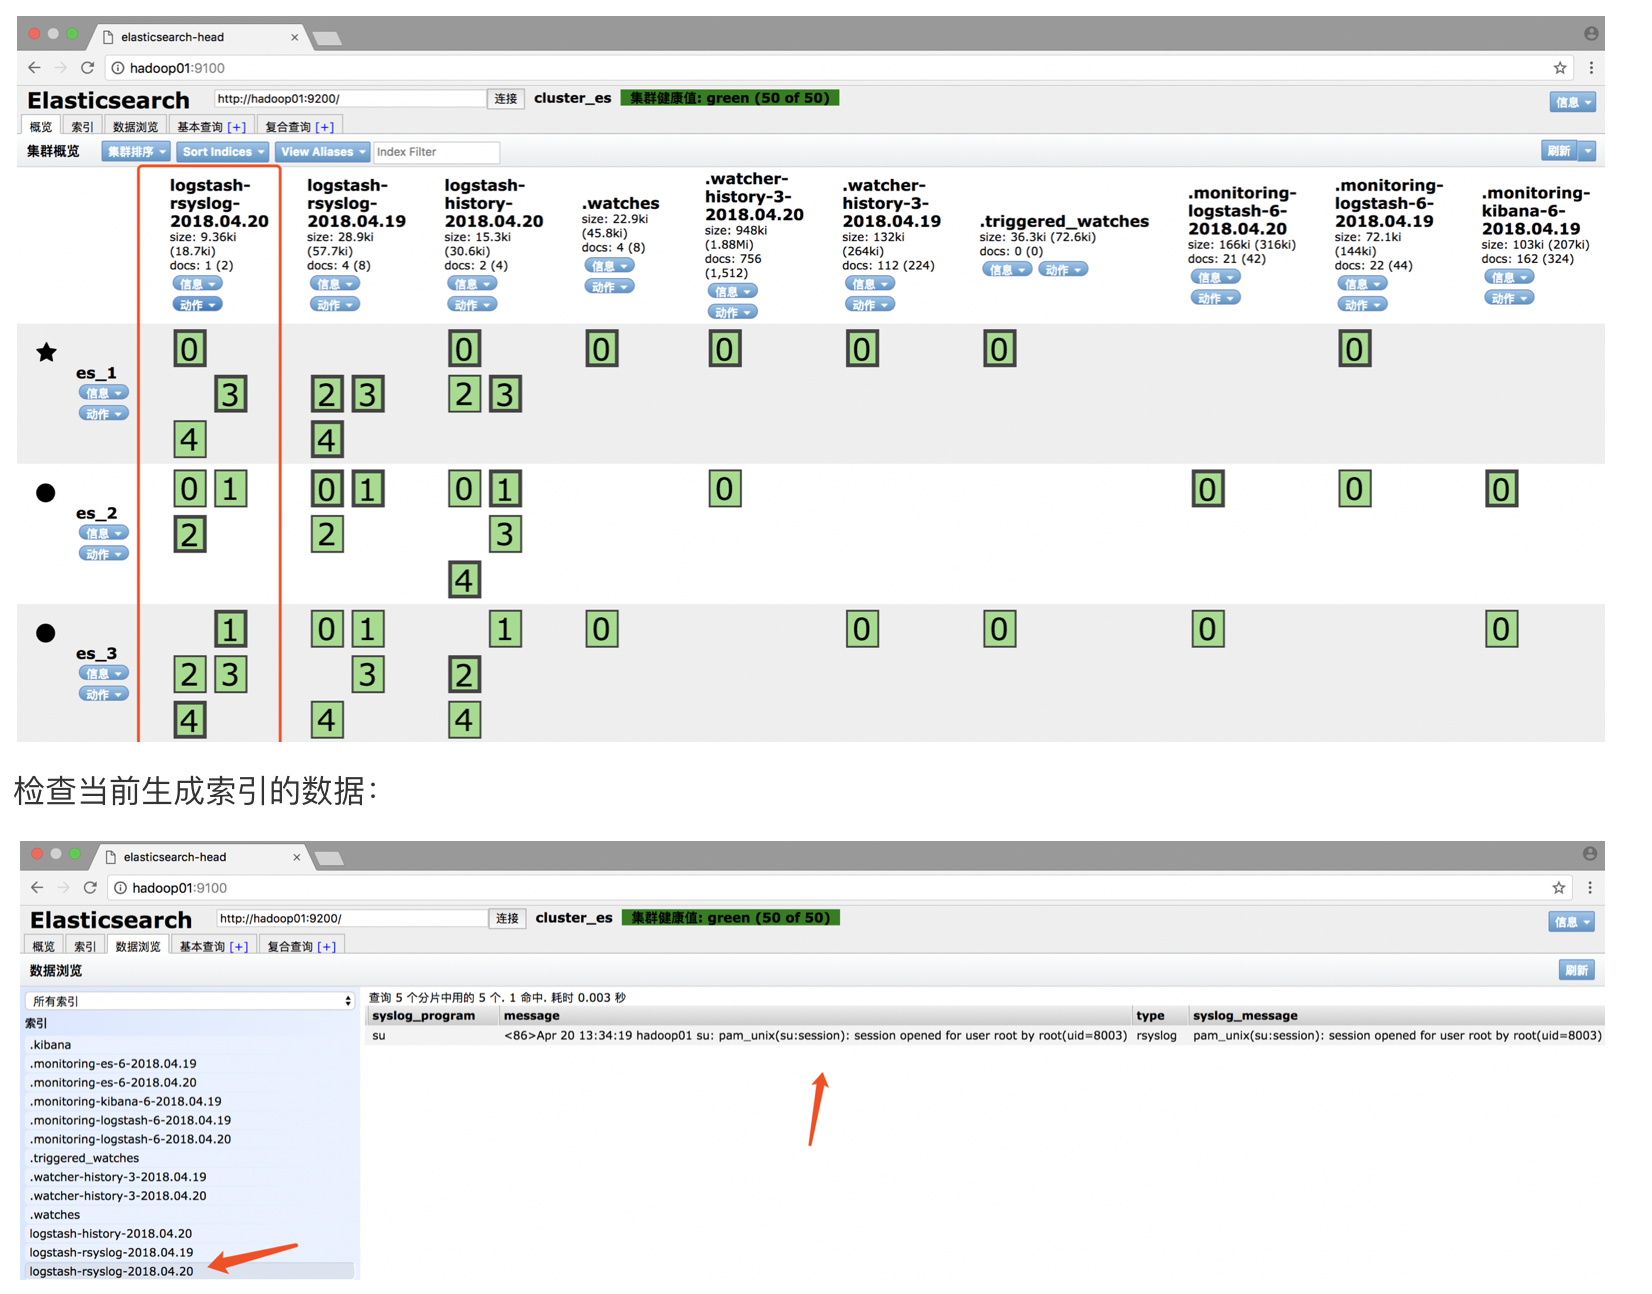Screen dimensions: 1652x1294
Task: Click the browser back arrow in bottom window
Action: pyautogui.click(x=37, y=887)
